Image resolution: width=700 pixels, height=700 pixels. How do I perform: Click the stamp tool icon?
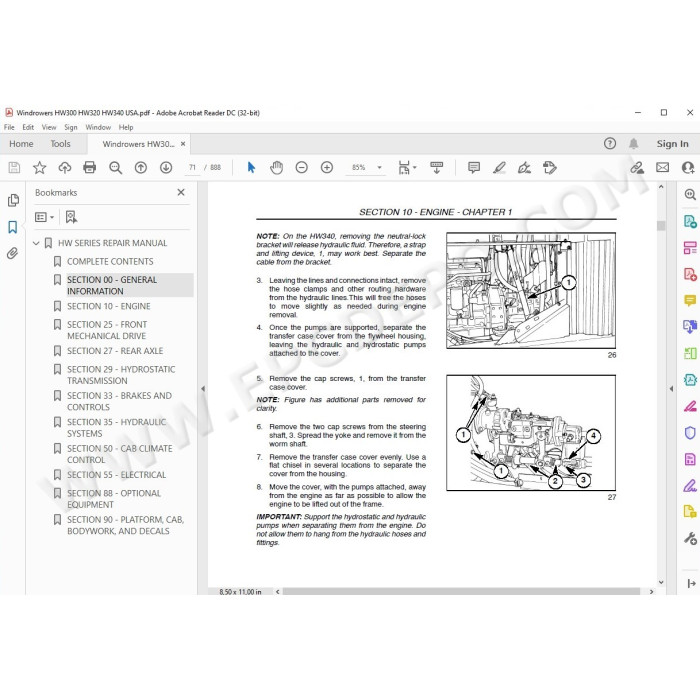tap(550, 167)
